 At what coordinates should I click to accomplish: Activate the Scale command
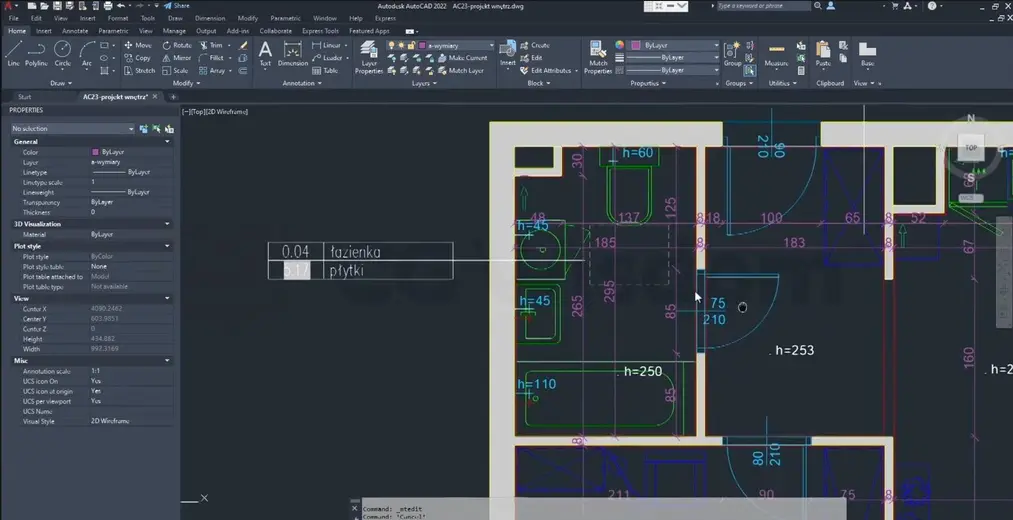pos(175,70)
